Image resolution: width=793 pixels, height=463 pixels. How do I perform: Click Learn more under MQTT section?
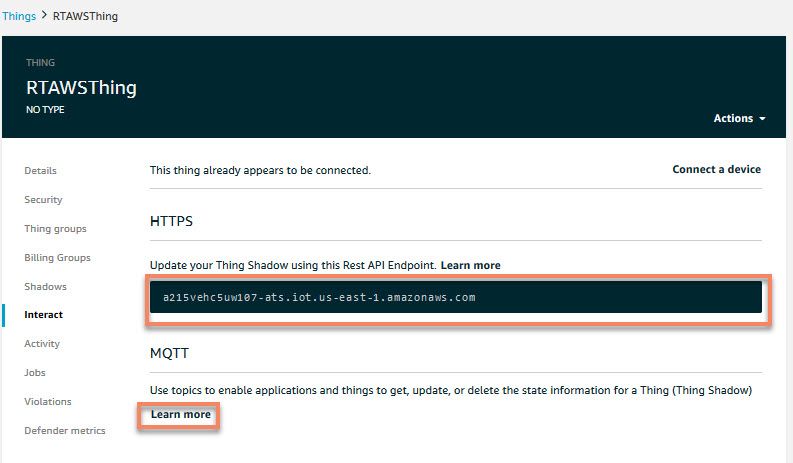click(x=181, y=414)
